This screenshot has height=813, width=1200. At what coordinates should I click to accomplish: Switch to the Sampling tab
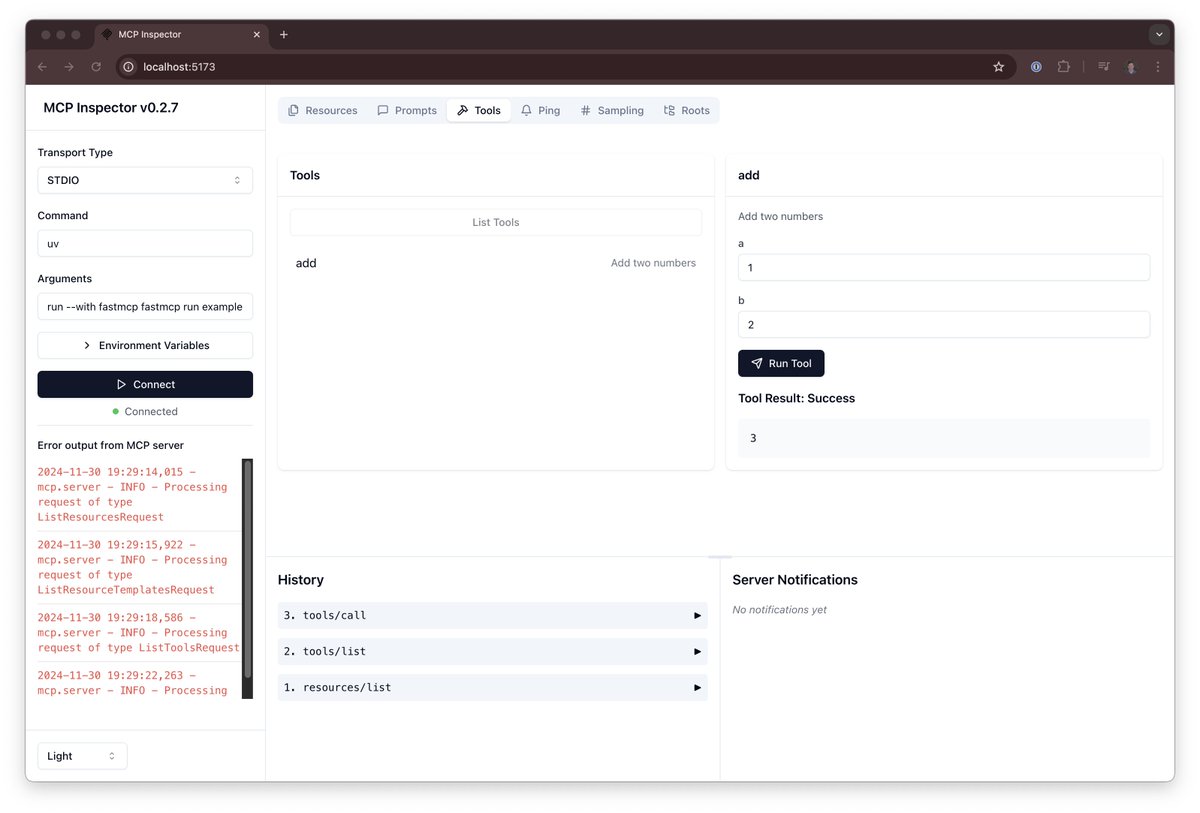tap(612, 110)
